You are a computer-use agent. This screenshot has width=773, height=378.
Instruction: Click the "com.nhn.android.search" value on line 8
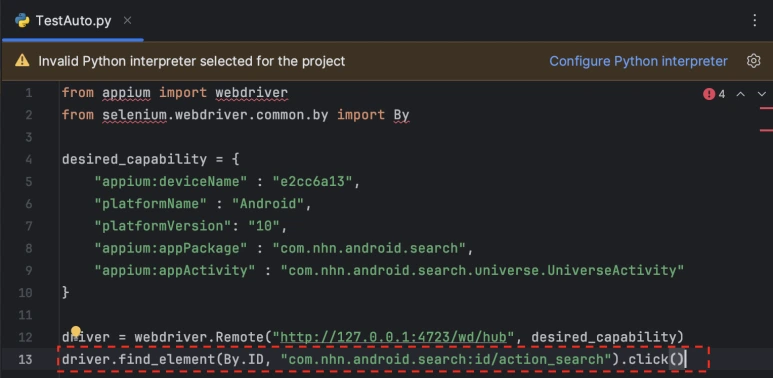click(369, 248)
